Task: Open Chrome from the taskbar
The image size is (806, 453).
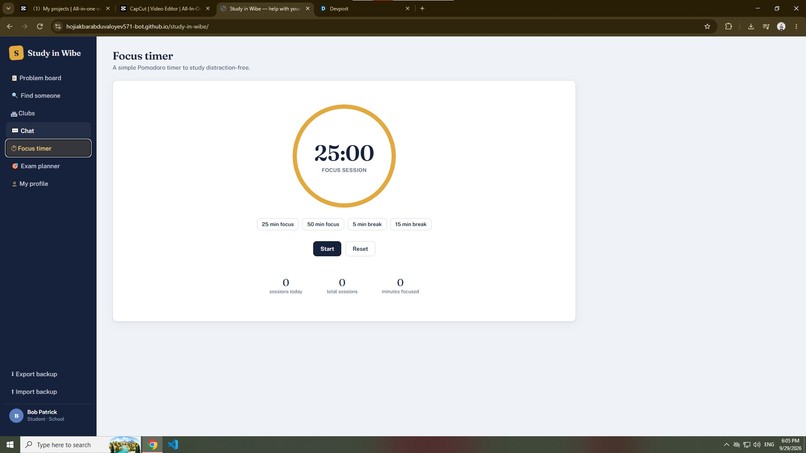Action: [153, 444]
